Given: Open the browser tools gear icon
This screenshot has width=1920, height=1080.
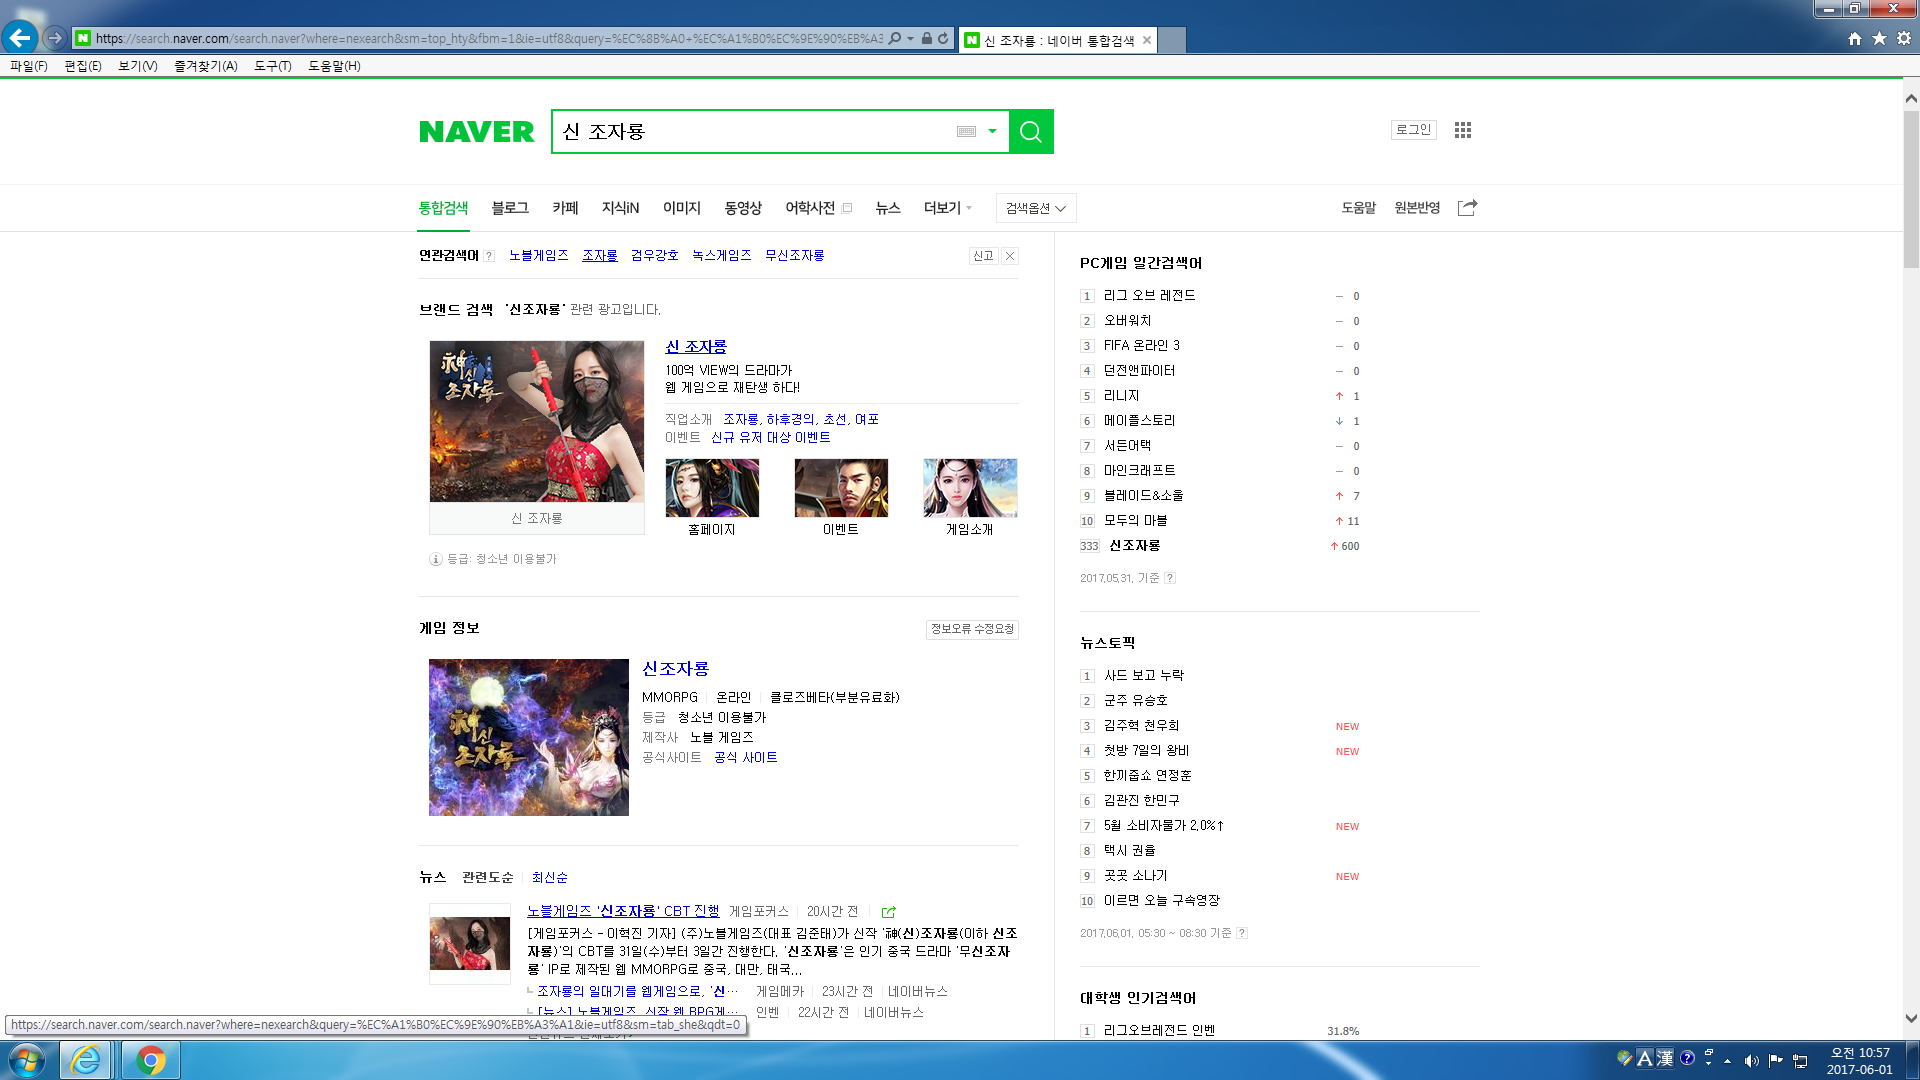Looking at the screenshot, I should click(1904, 38).
